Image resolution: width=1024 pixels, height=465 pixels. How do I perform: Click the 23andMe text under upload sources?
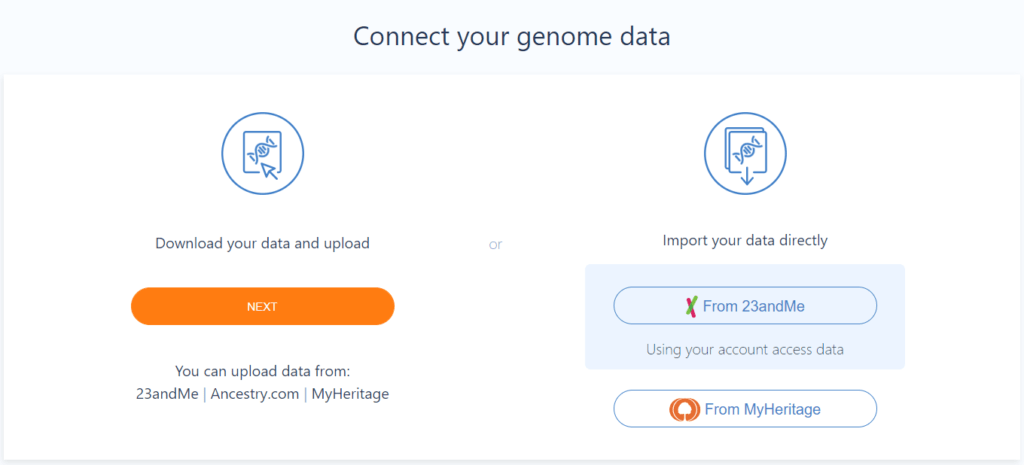(x=167, y=394)
